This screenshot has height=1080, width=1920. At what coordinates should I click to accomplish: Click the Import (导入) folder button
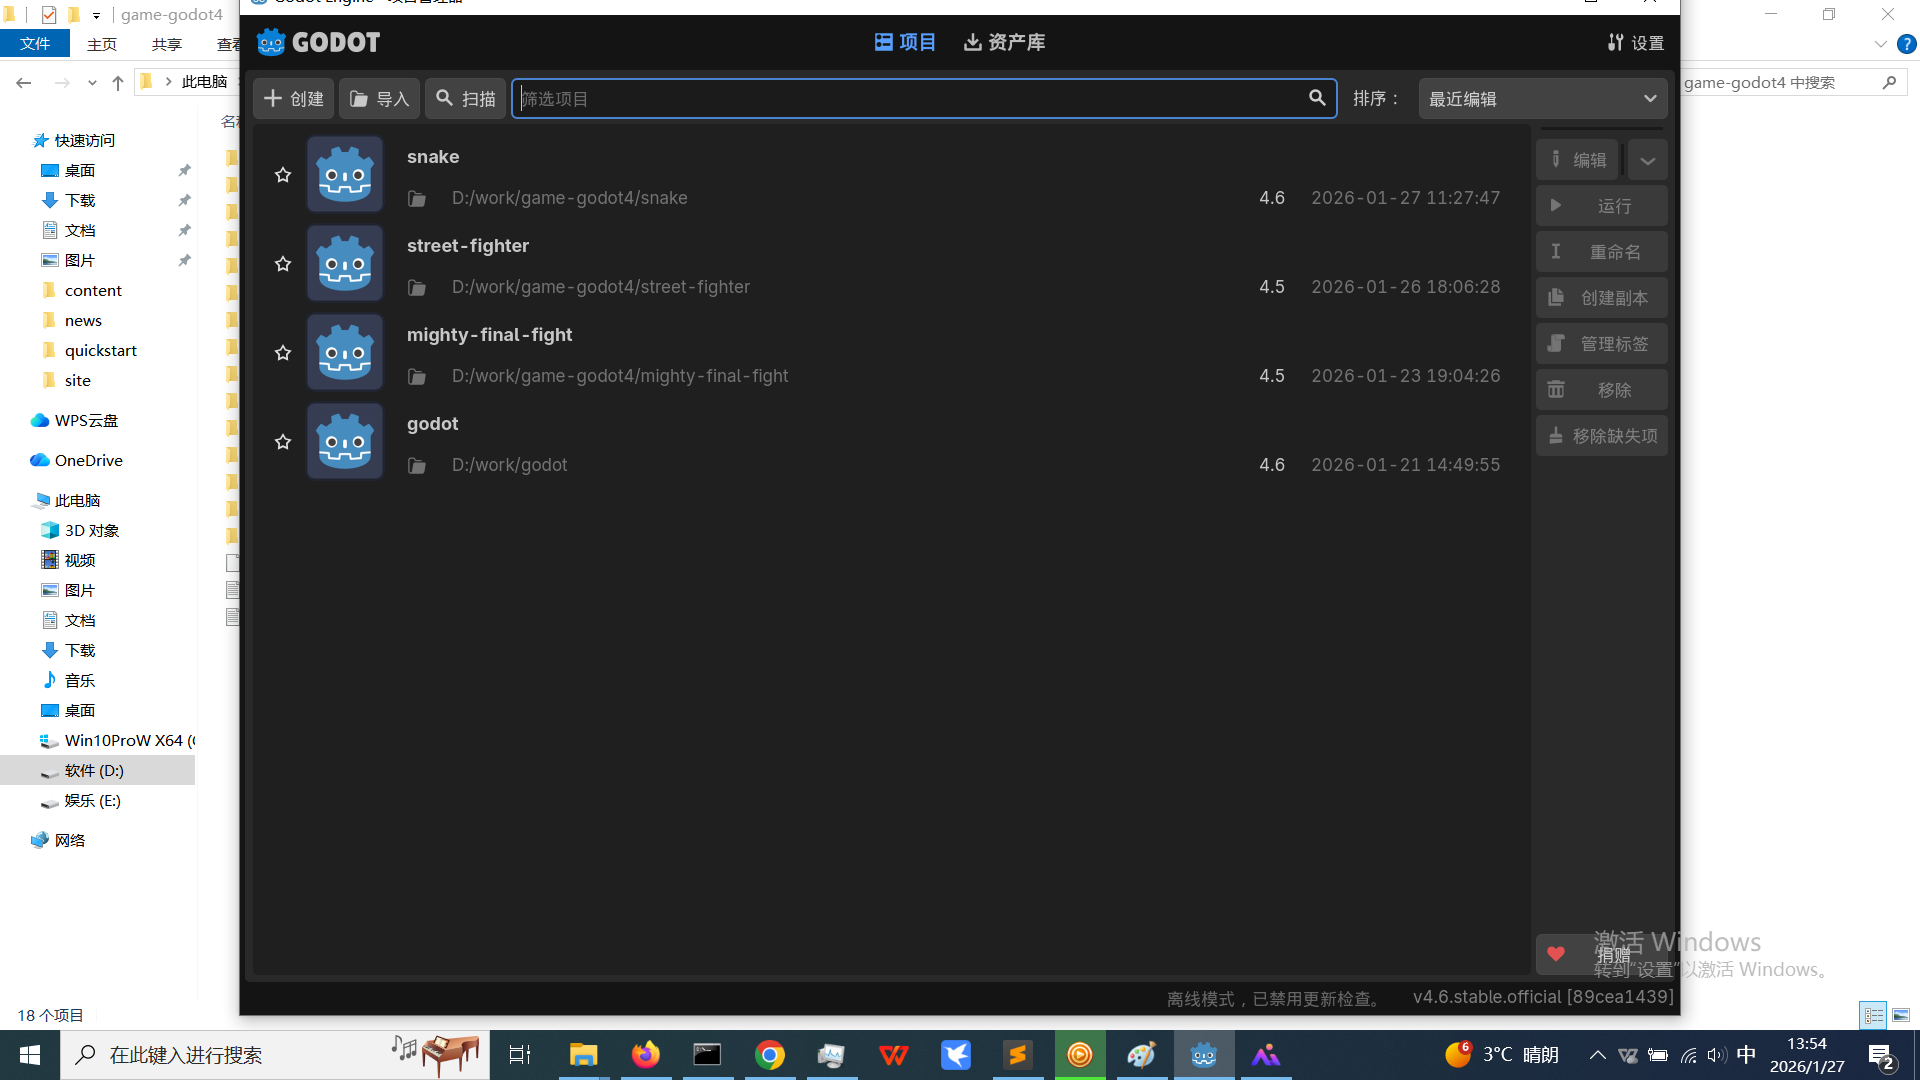[379, 99]
